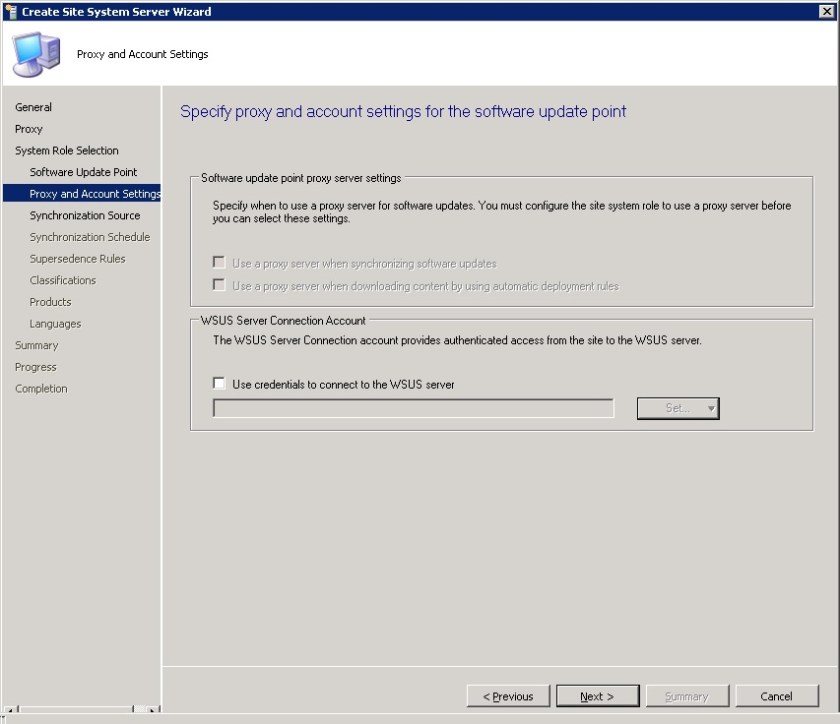Go back using the Previous button

click(x=508, y=696)
